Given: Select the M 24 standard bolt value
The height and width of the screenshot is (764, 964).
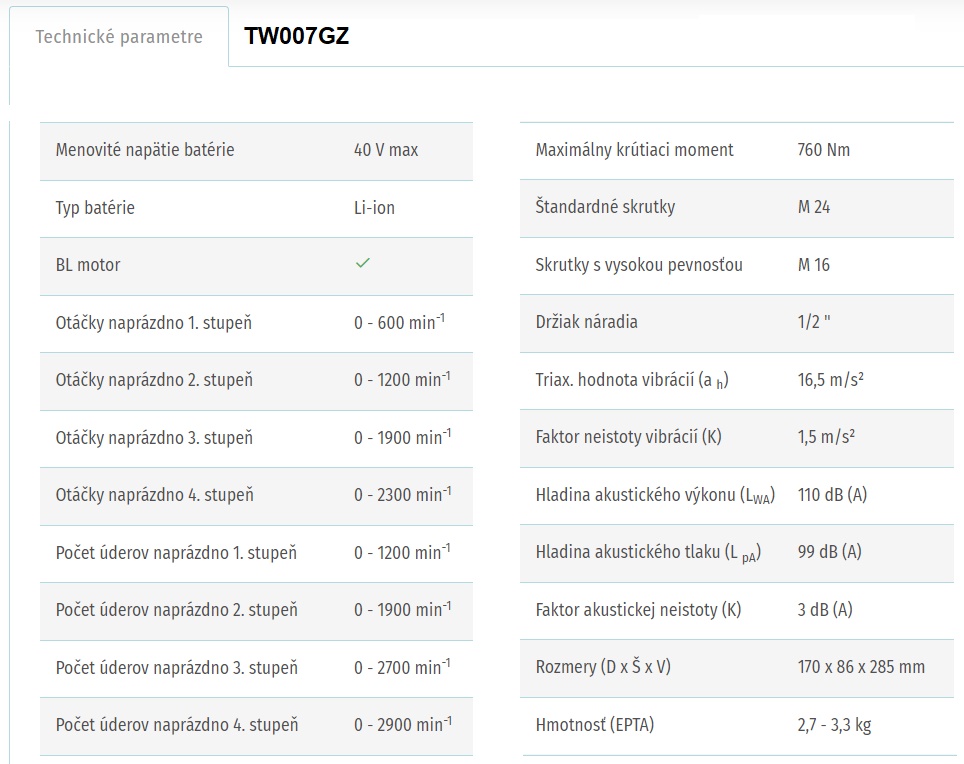Looking at the screenshot, I should pyautogui.click(x=813, y=207).
